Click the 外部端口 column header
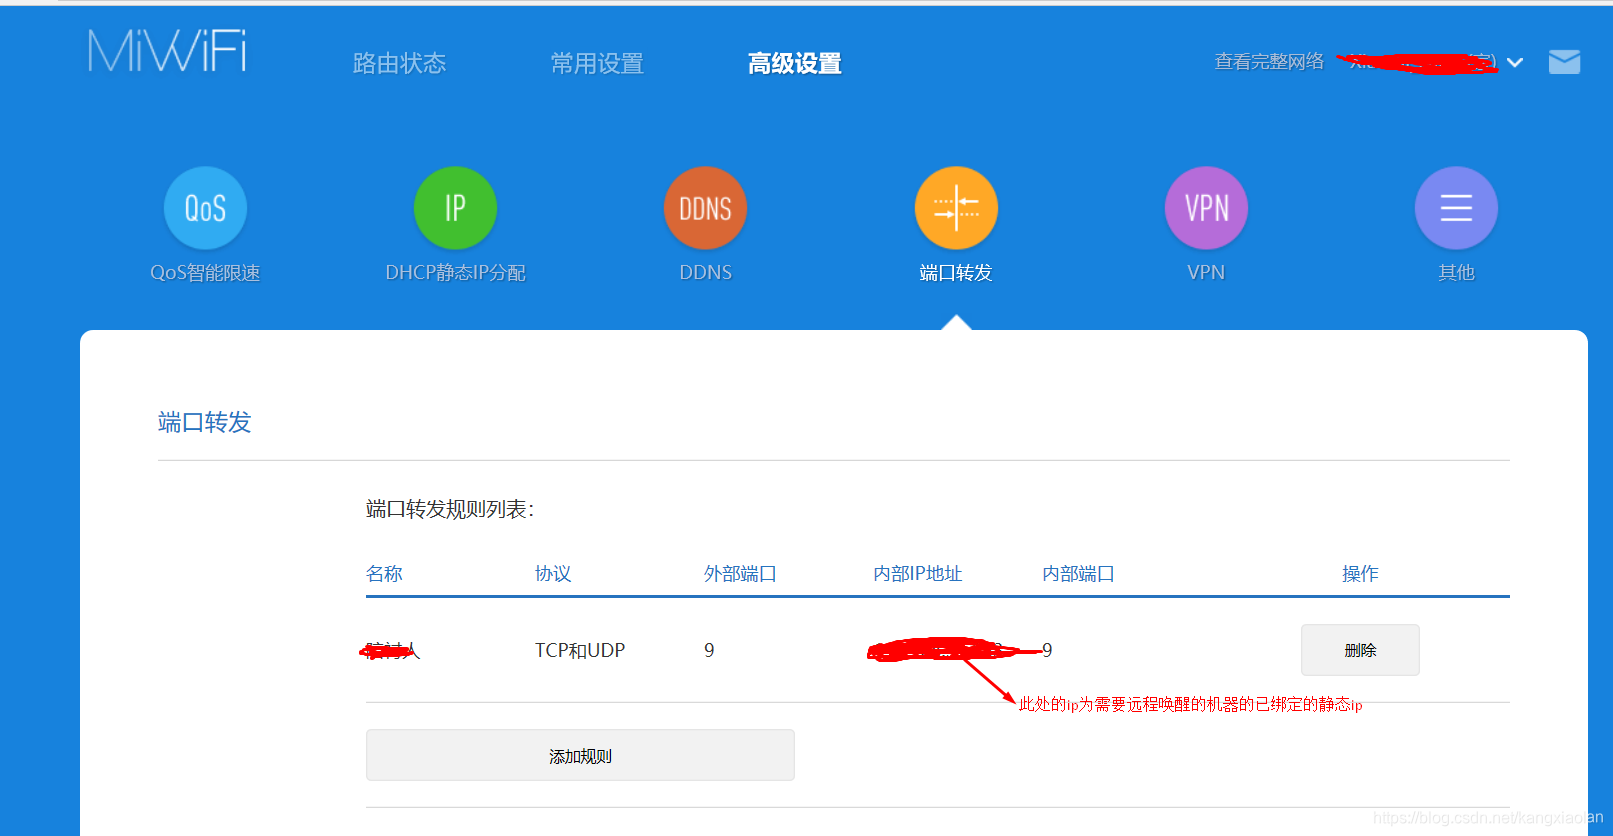Screen dimensions: 1613x836 point(740,573)
